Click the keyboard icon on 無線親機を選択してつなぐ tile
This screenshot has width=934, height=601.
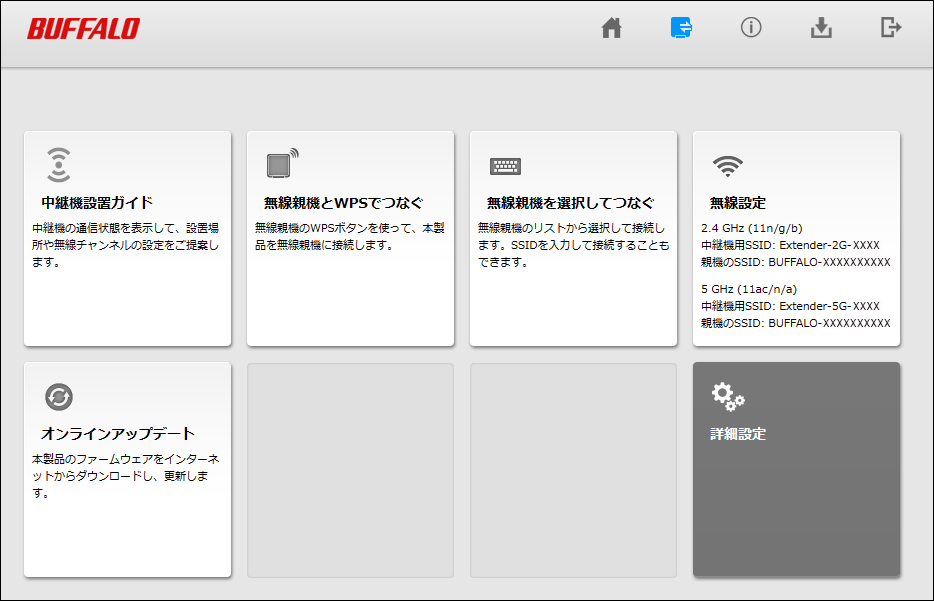[x=505, y=166]
